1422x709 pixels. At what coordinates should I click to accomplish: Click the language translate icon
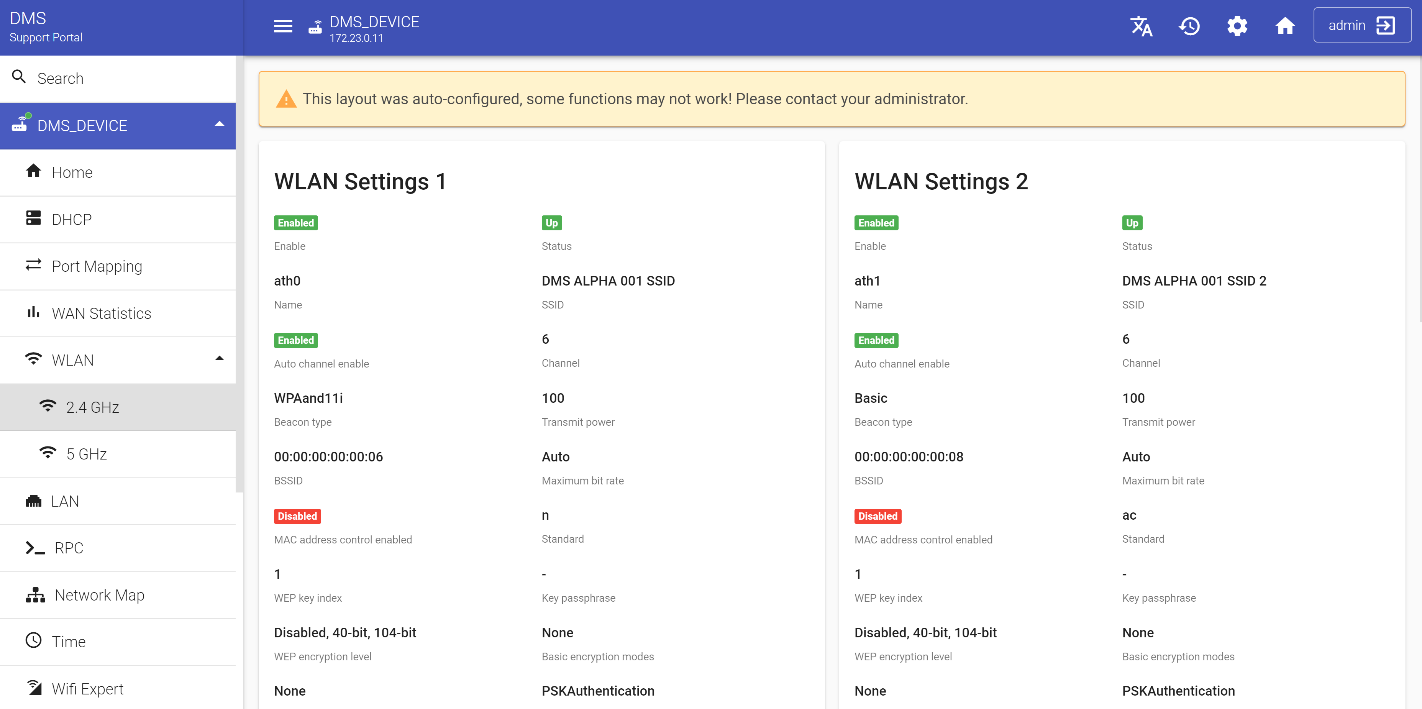click(1141, 27)
